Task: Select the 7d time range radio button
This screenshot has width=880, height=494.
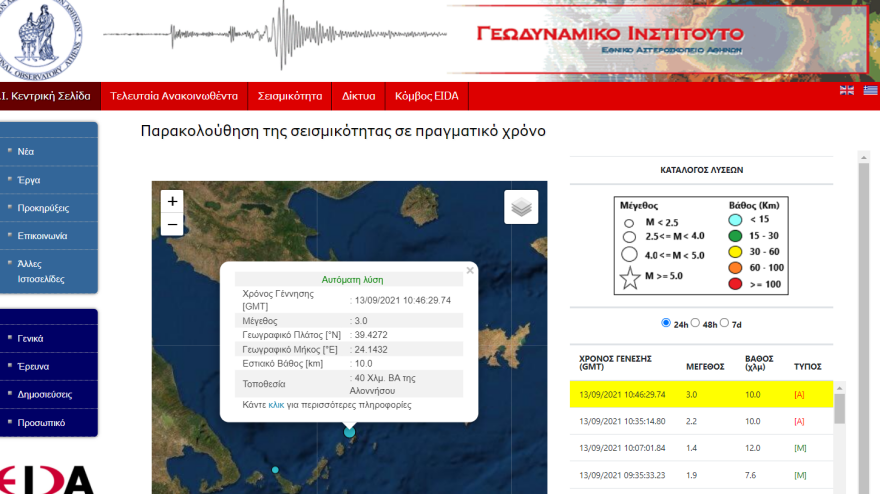Action: pyautogui.click(x=725, y=323)
